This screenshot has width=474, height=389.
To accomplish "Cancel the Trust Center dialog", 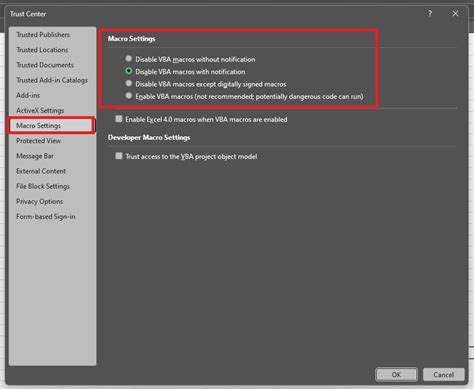I will (x=444, y=374).
